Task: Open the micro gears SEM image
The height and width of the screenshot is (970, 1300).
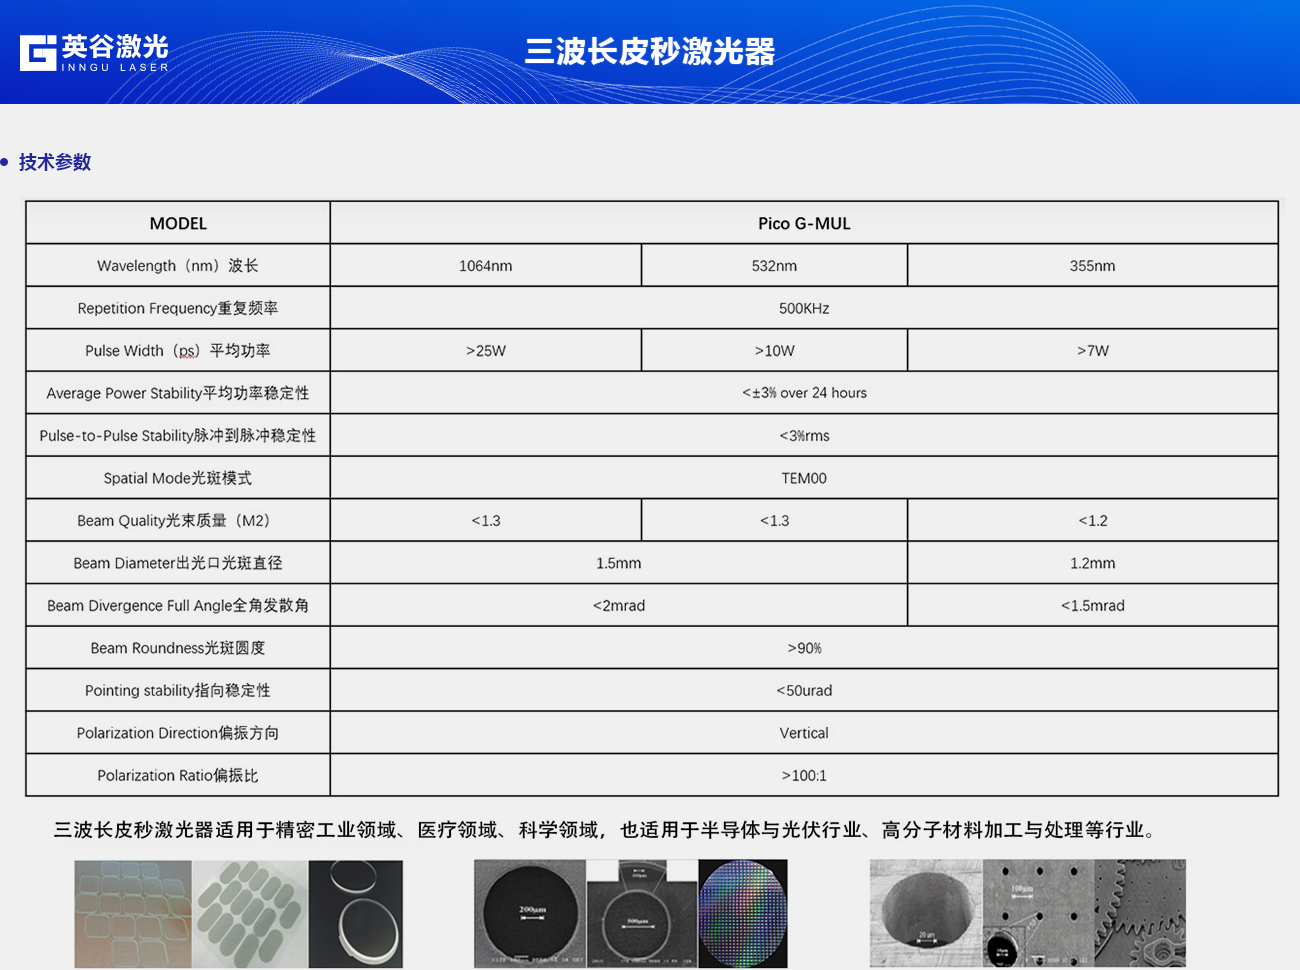Action: click(1140, 913)
